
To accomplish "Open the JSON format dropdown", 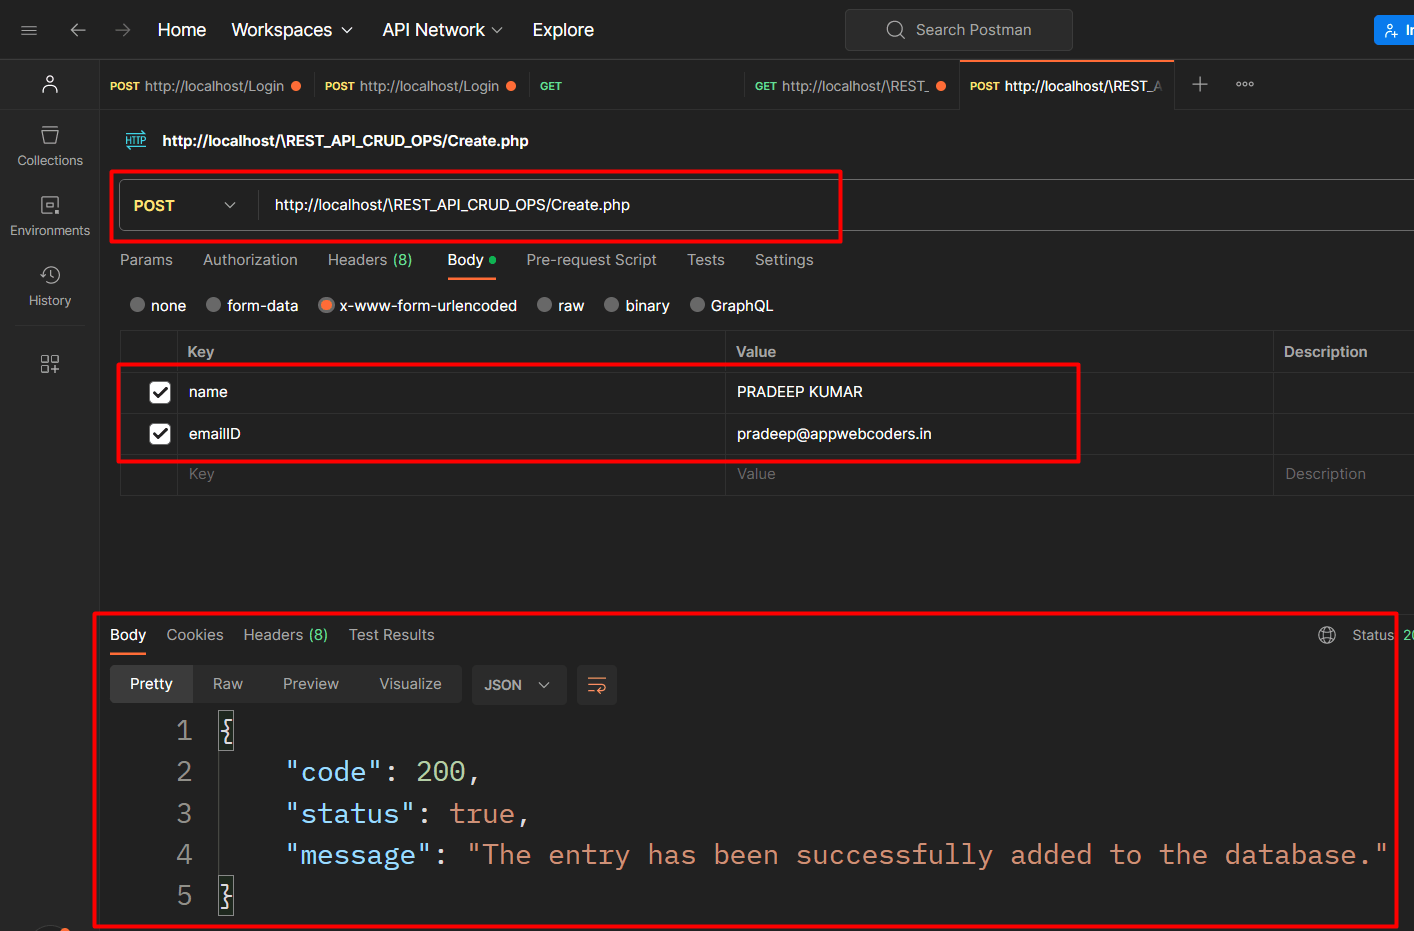I will pyautogui.click(x=518, y=685).
